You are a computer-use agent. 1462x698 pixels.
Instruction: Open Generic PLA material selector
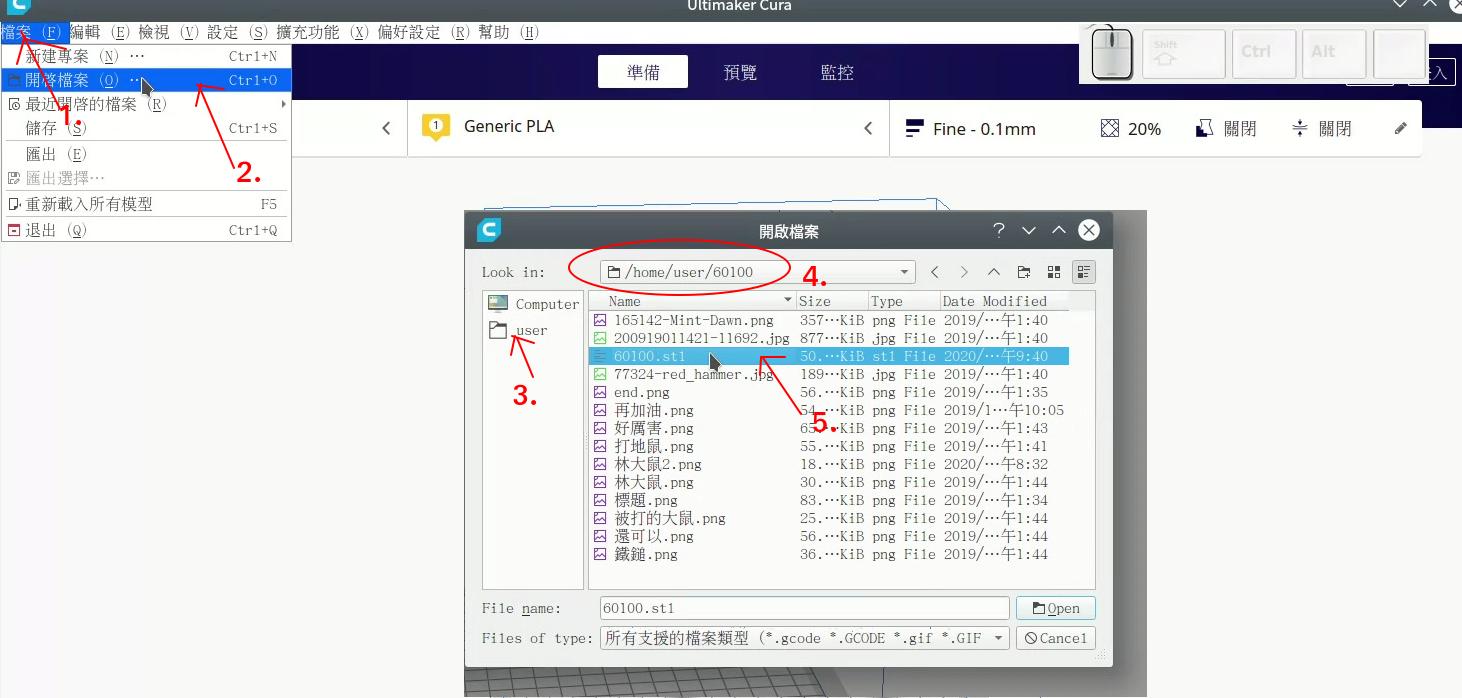(x=648, y=127)
